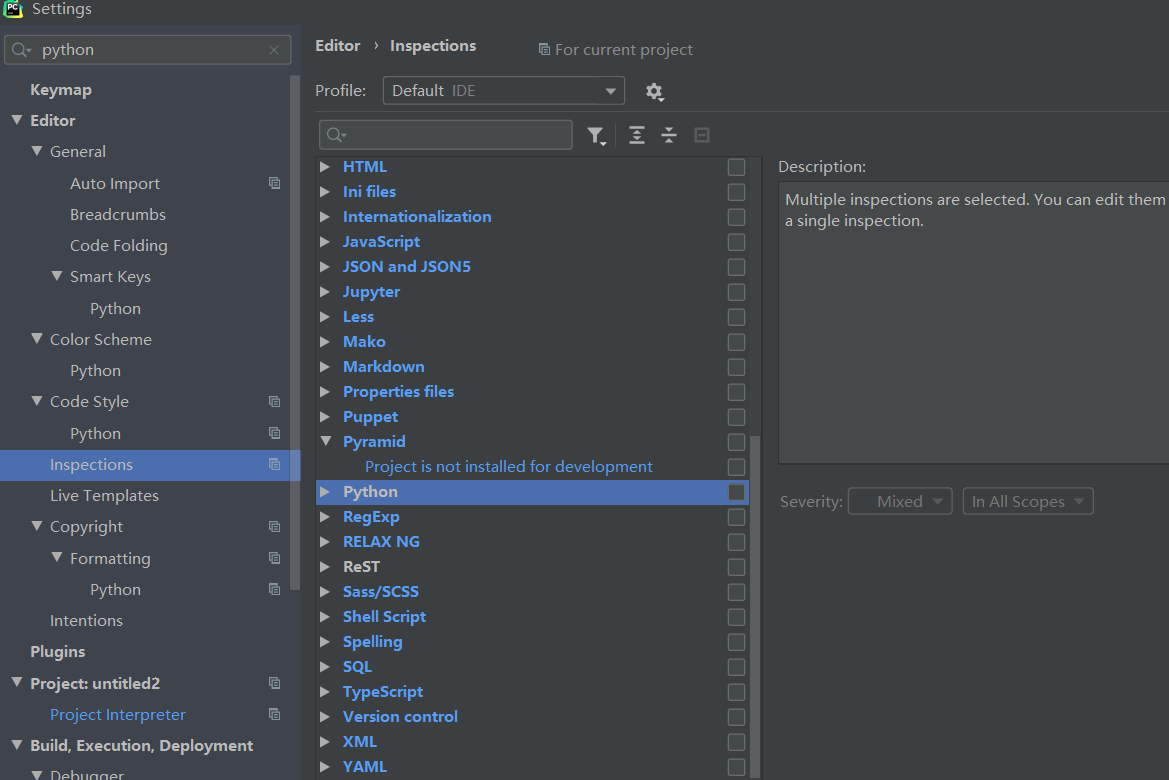
Task: Toggle the JavaScript inspections checkbox
Action: pos(736,242)
